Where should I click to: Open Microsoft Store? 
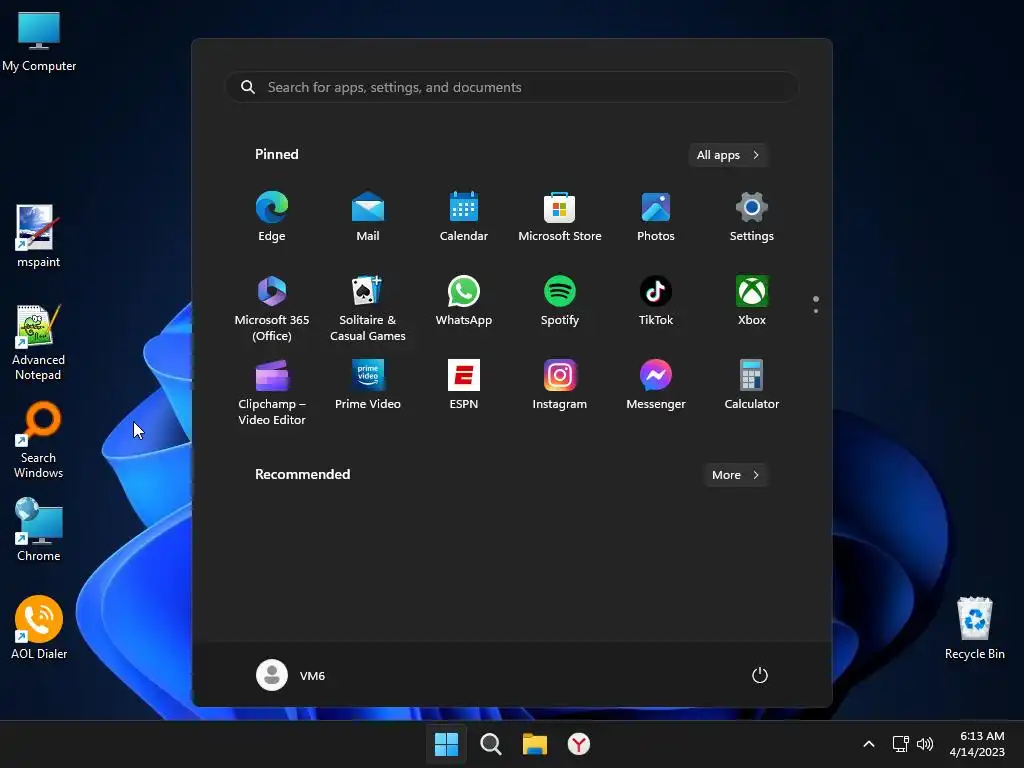560,217
